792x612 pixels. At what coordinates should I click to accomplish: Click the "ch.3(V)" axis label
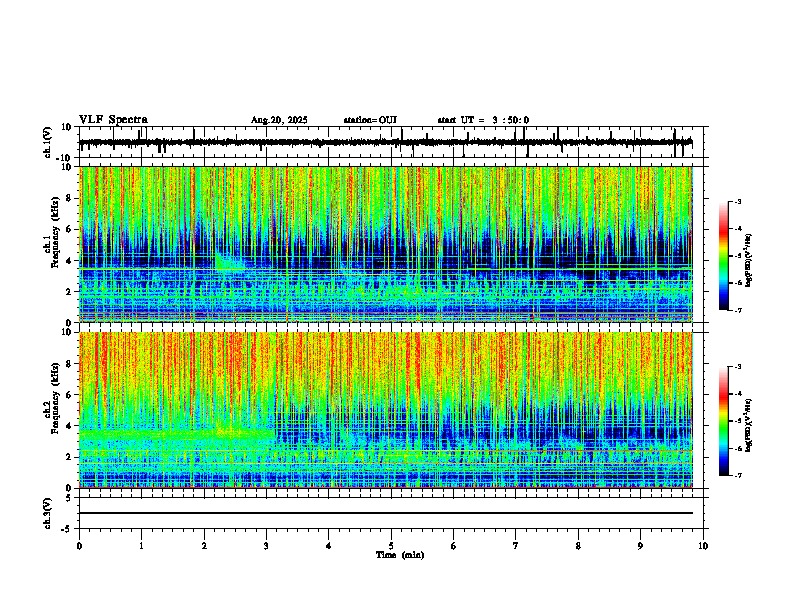tap(48, 513)
